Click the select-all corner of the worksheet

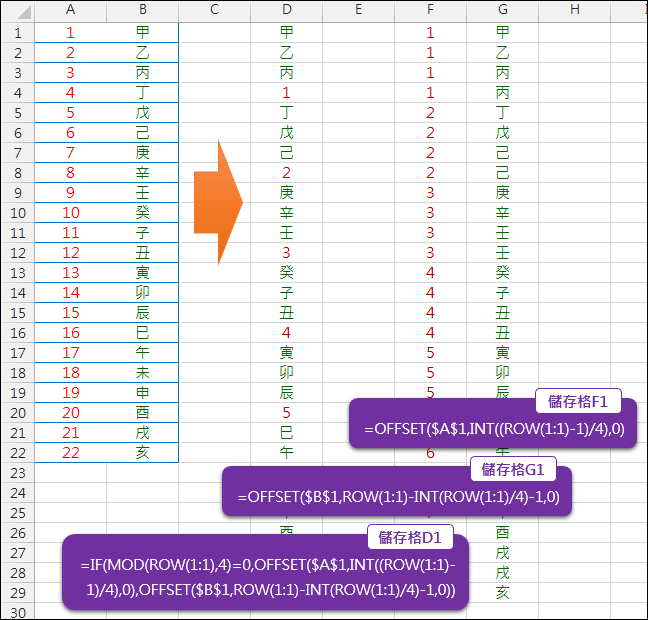17,10
